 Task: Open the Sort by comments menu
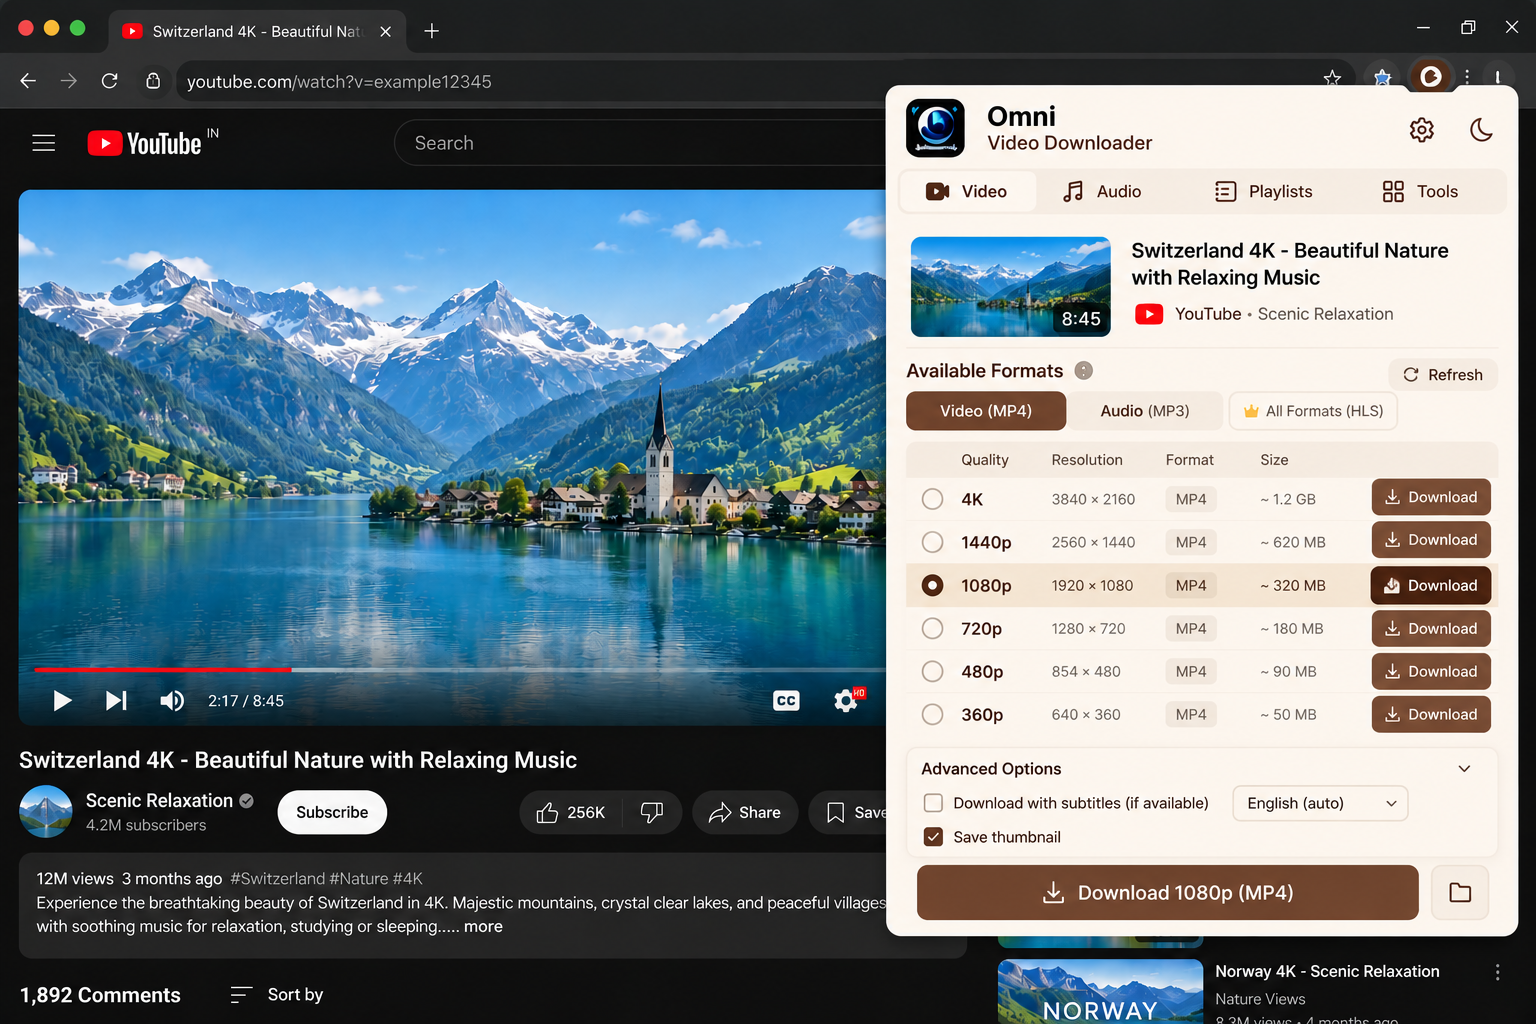click(x=276, y=995)
